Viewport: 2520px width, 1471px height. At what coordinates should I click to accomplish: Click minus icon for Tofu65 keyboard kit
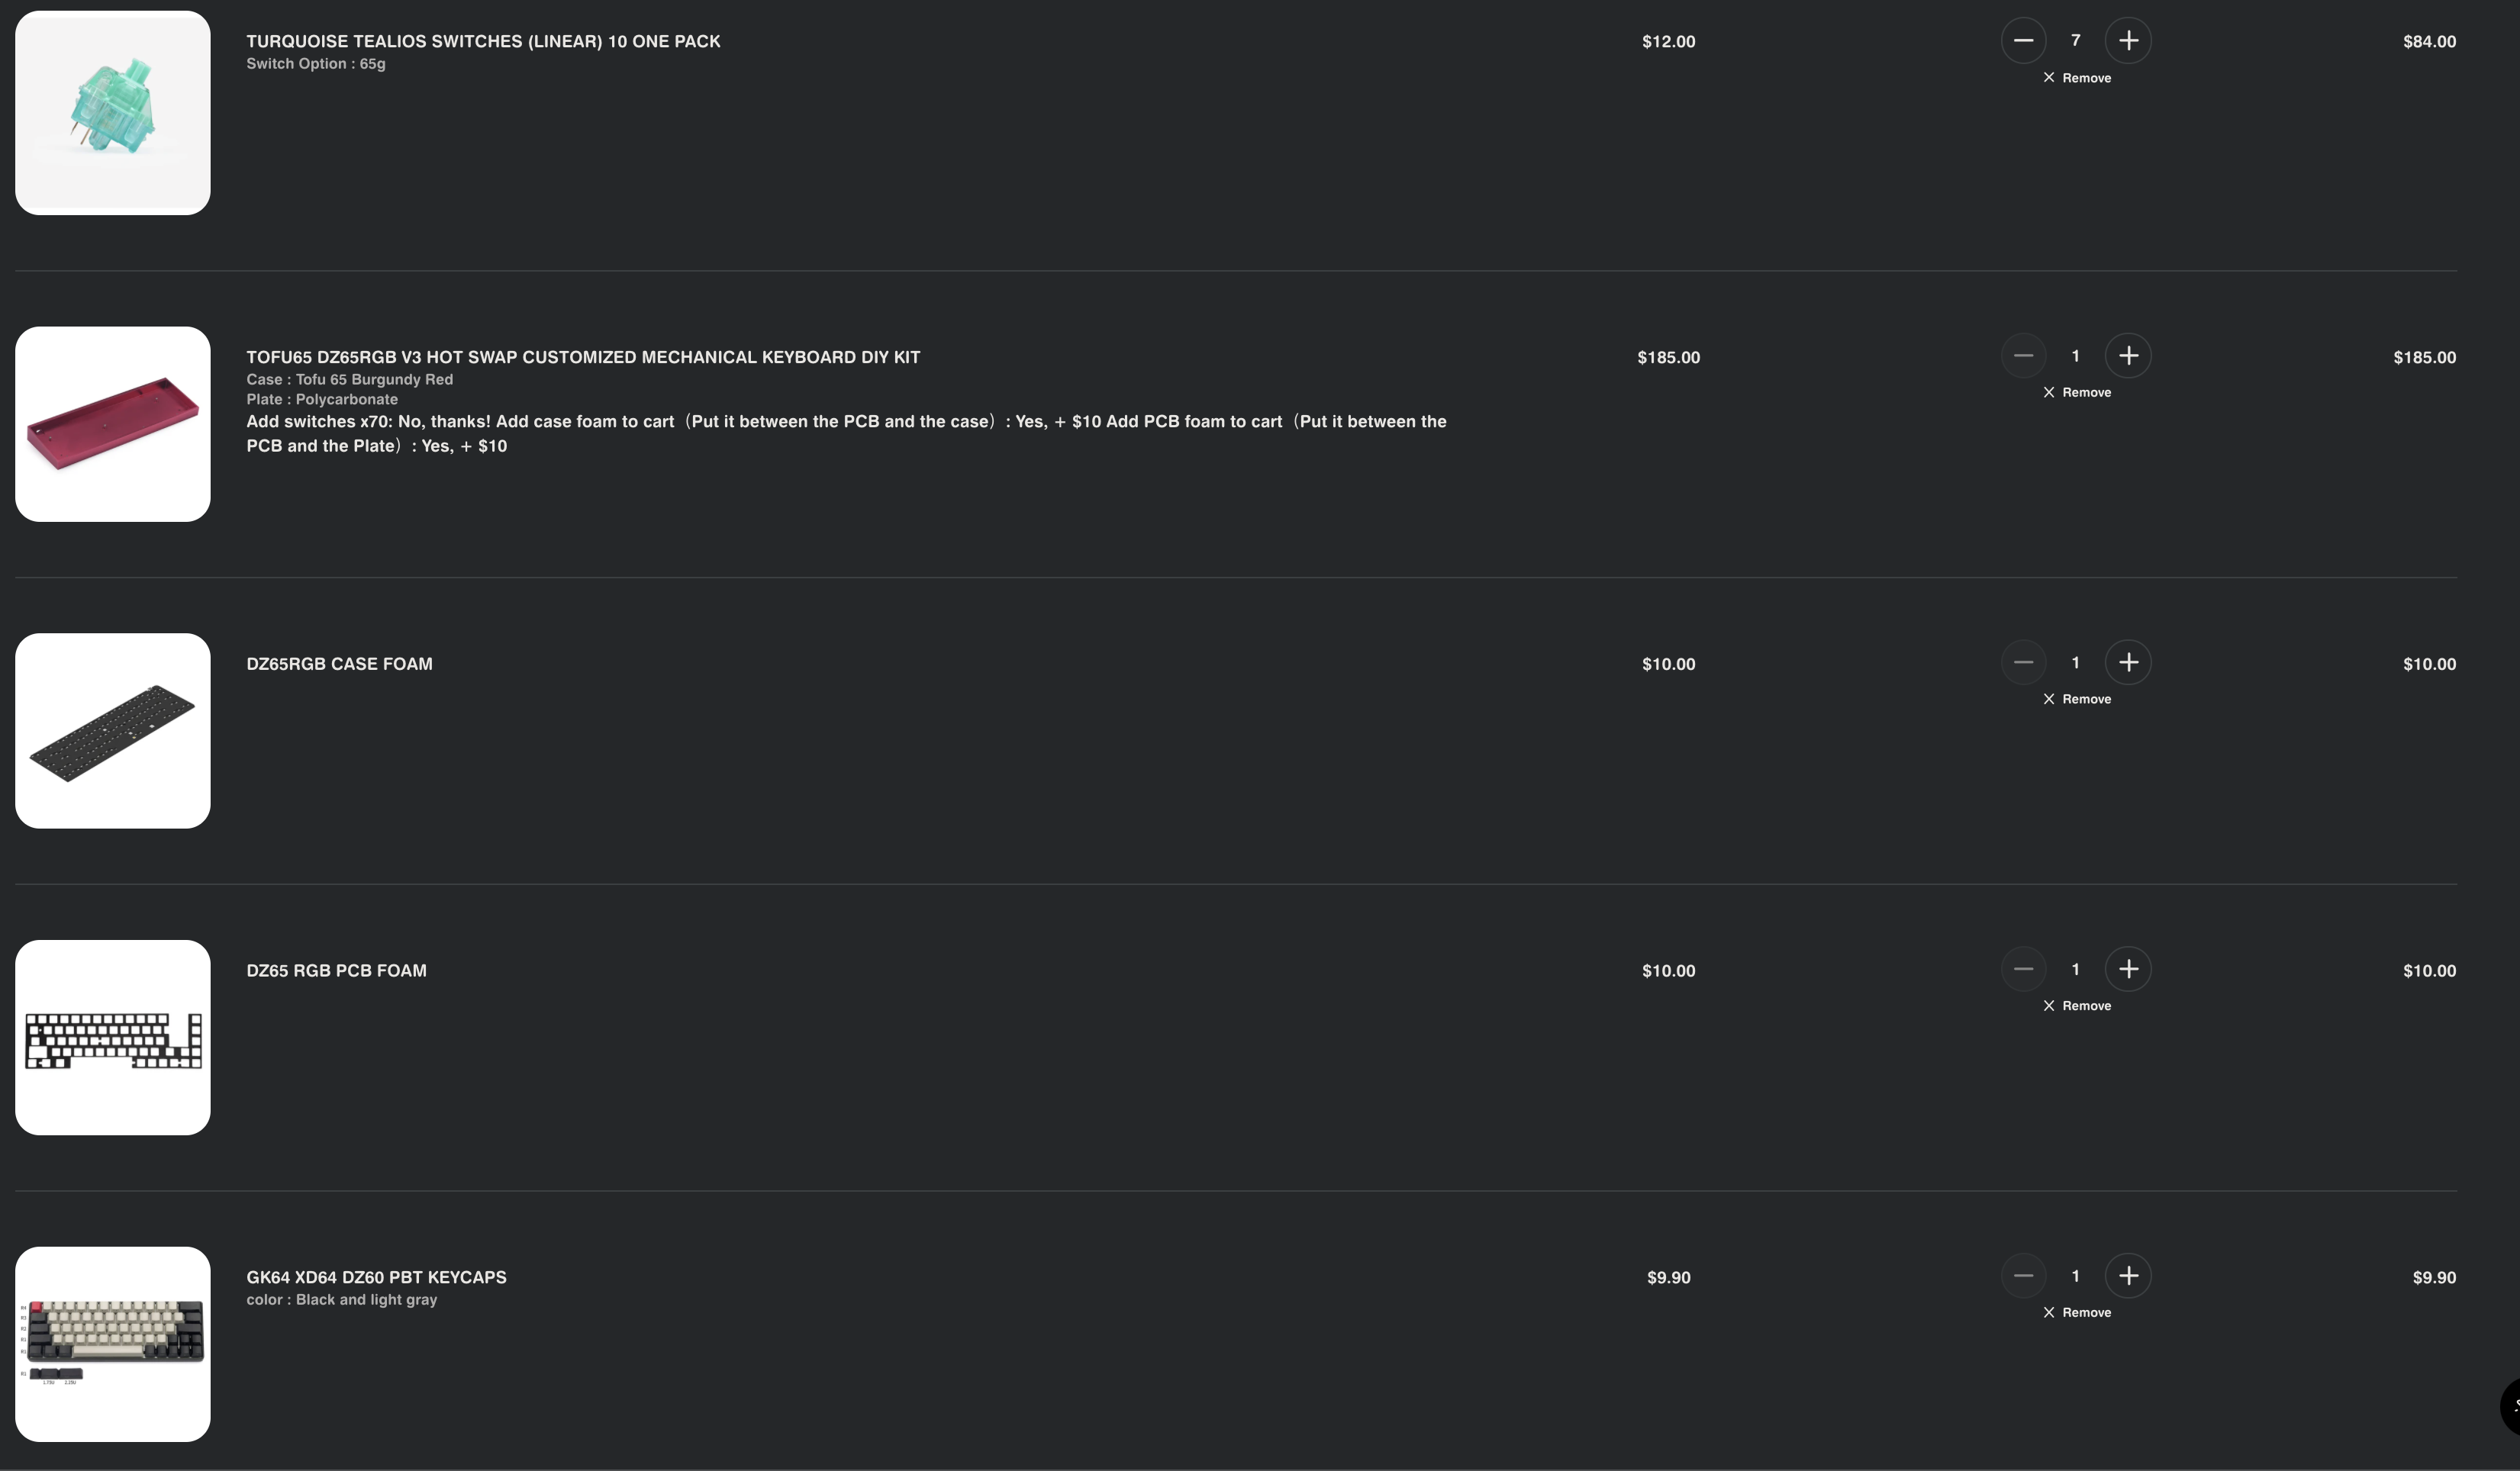[2023, 356]
